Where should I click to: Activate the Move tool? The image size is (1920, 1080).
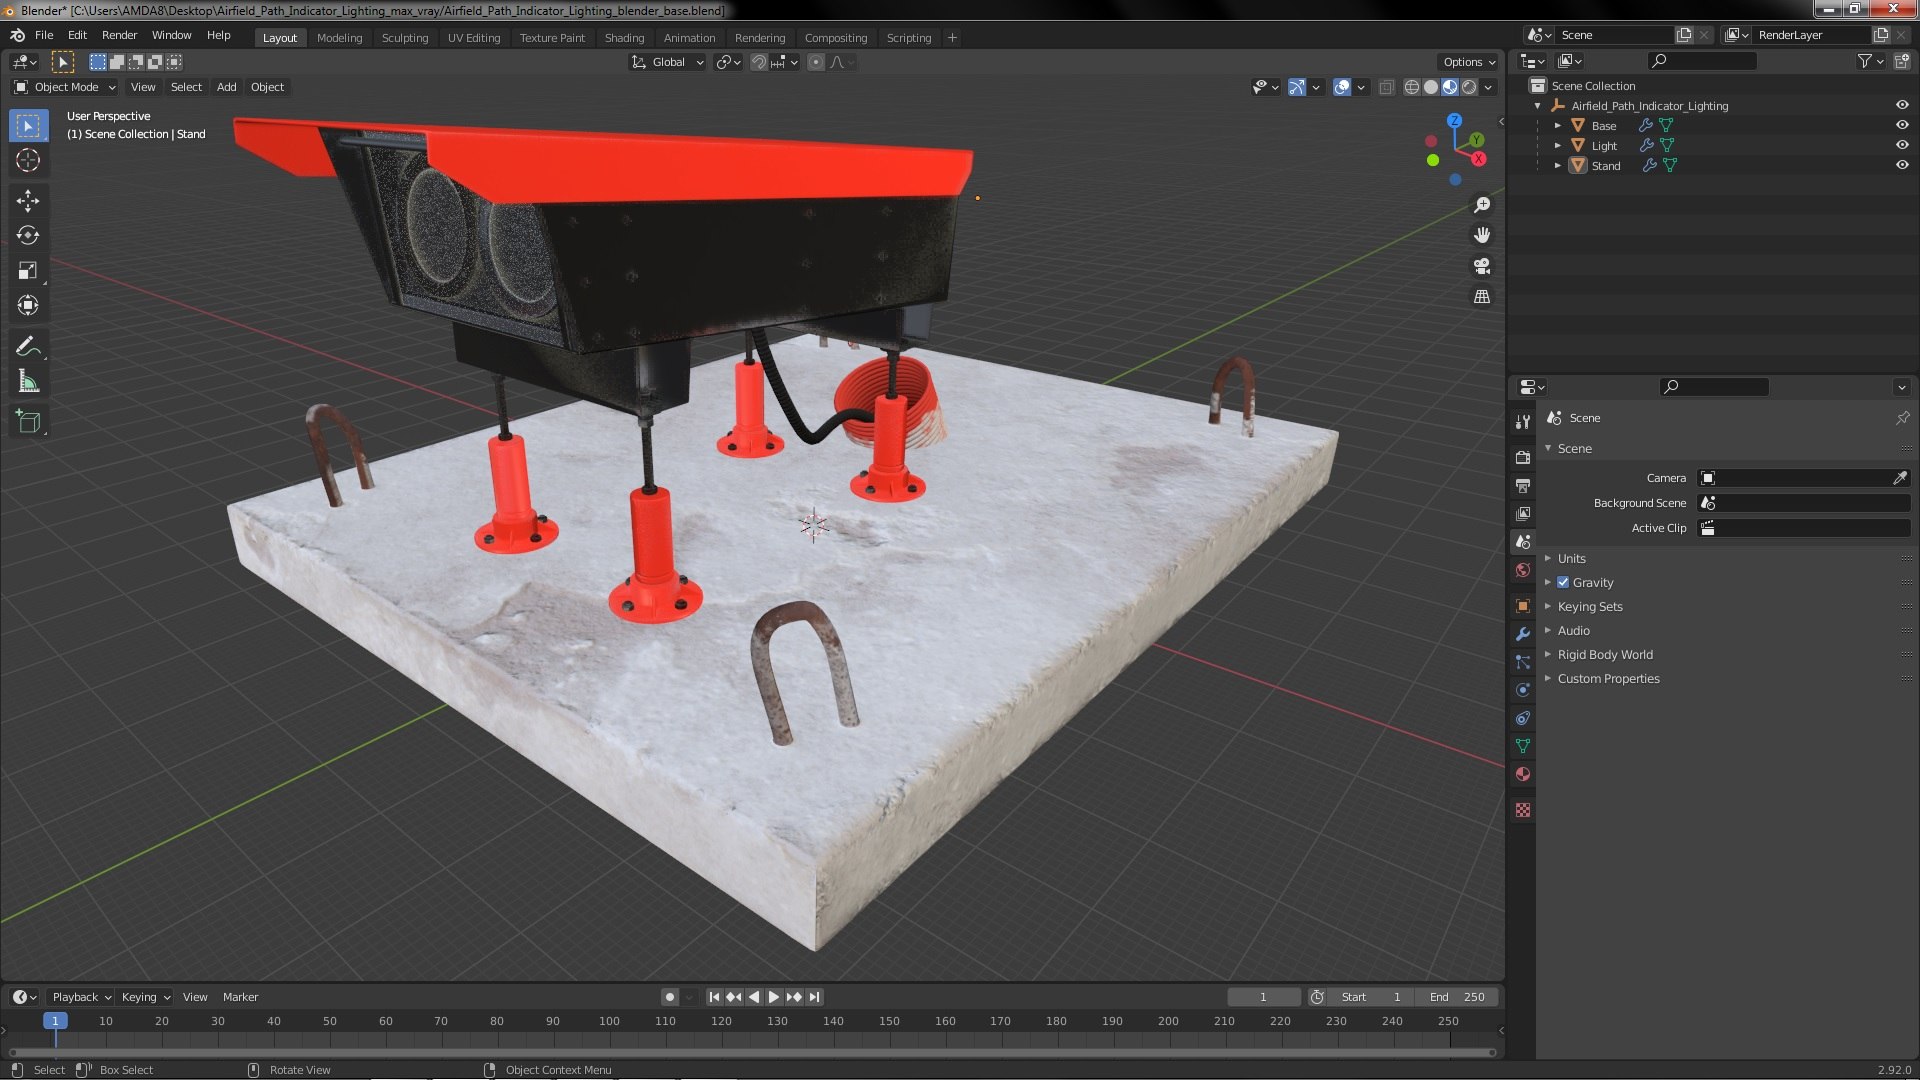click(28, 201)
